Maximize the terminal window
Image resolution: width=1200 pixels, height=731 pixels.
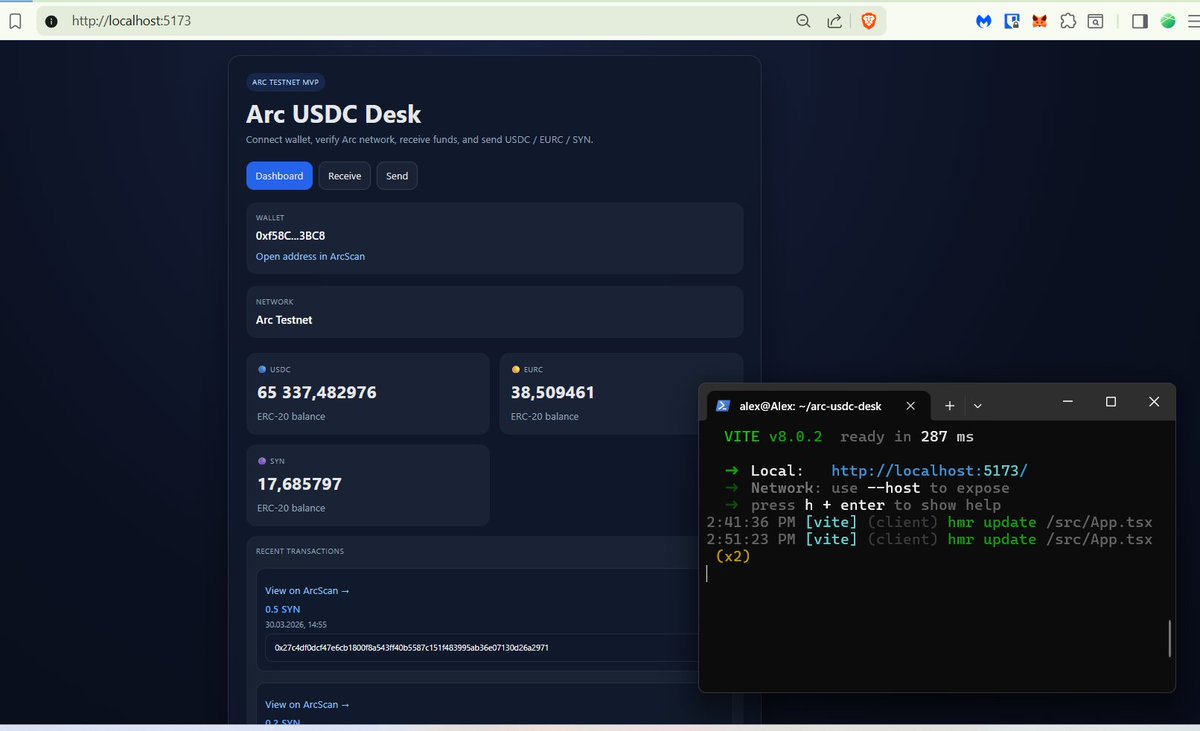(1110, 401)
